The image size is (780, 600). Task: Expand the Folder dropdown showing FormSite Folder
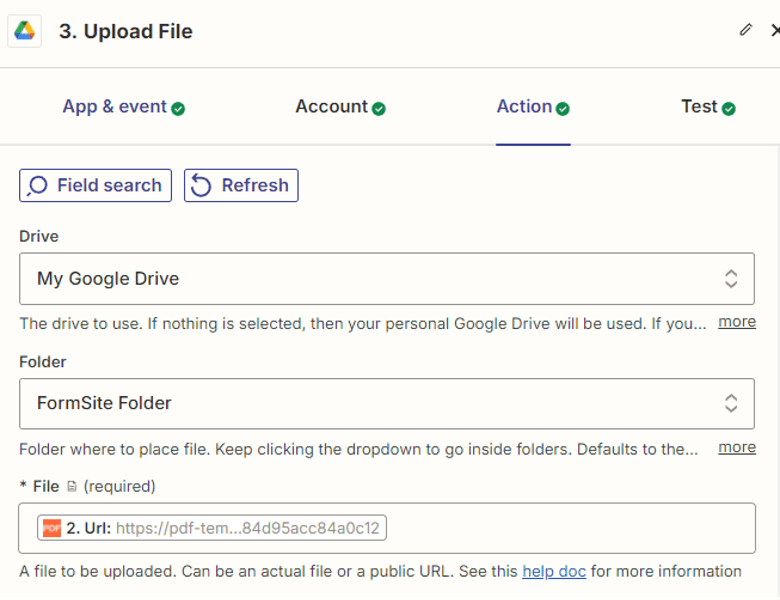[386, 403]
